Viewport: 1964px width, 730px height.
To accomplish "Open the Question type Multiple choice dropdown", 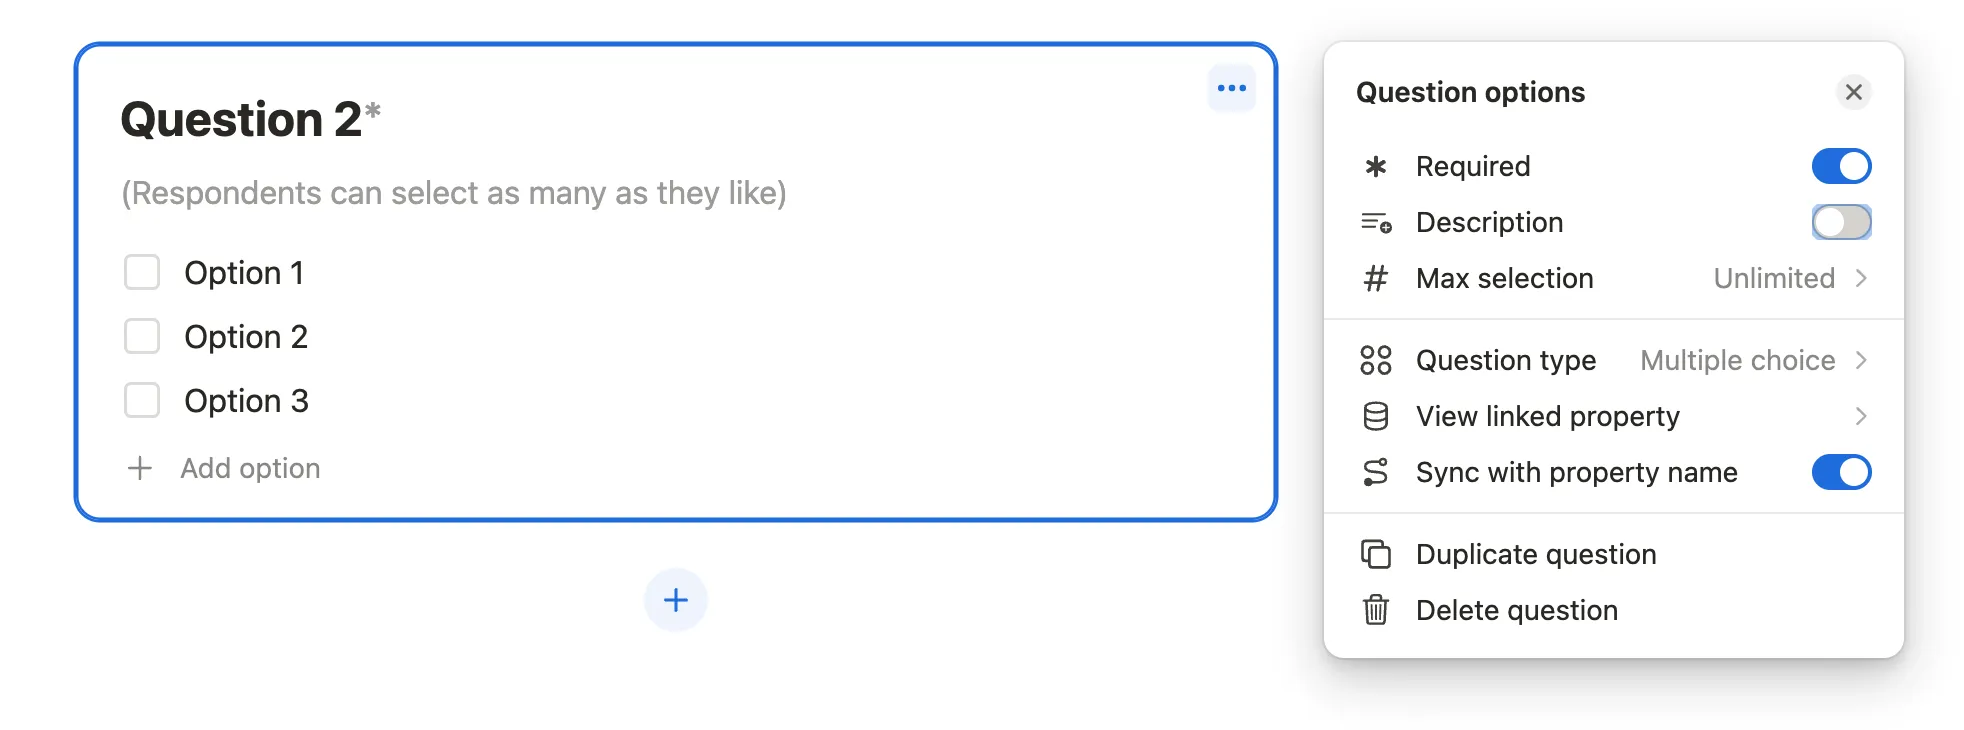I will click(1751, 360).
